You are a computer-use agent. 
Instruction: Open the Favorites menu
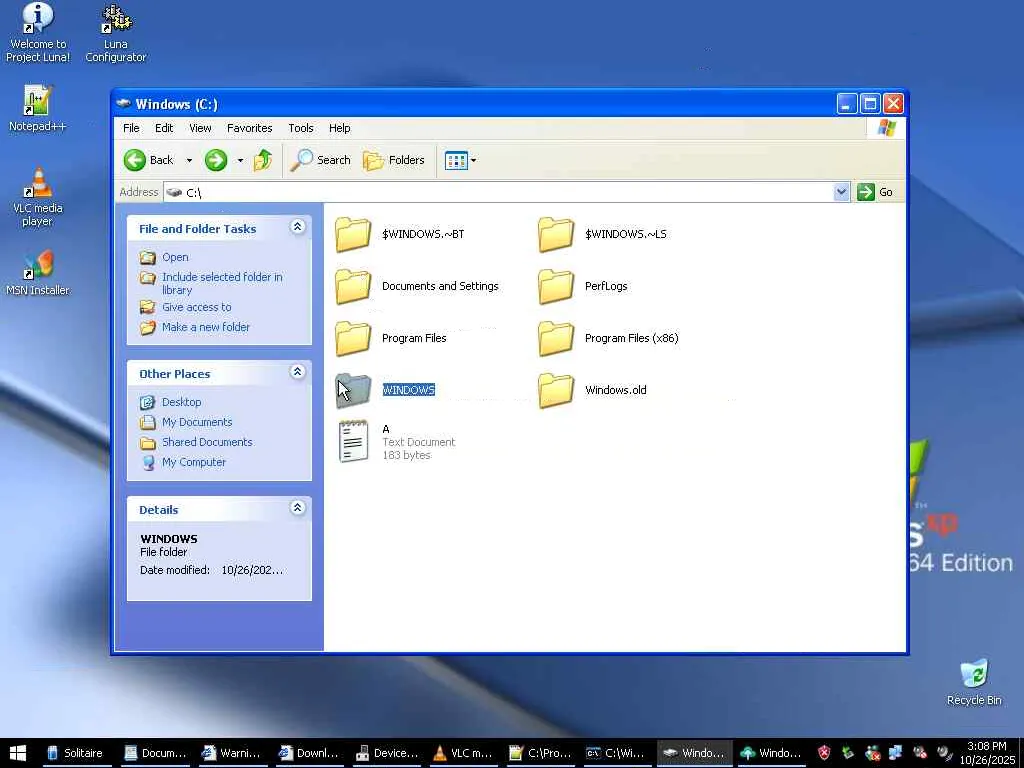tap(249, 128)
